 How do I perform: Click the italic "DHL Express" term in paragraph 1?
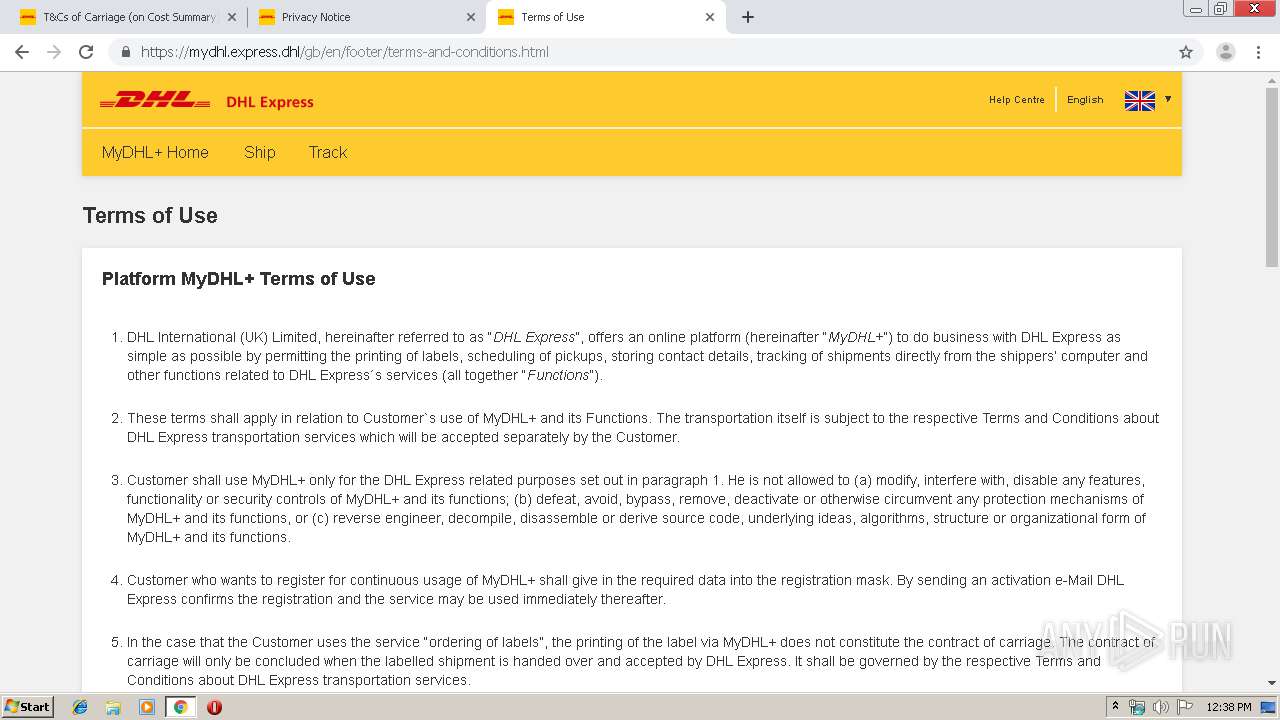click(535, 337)
